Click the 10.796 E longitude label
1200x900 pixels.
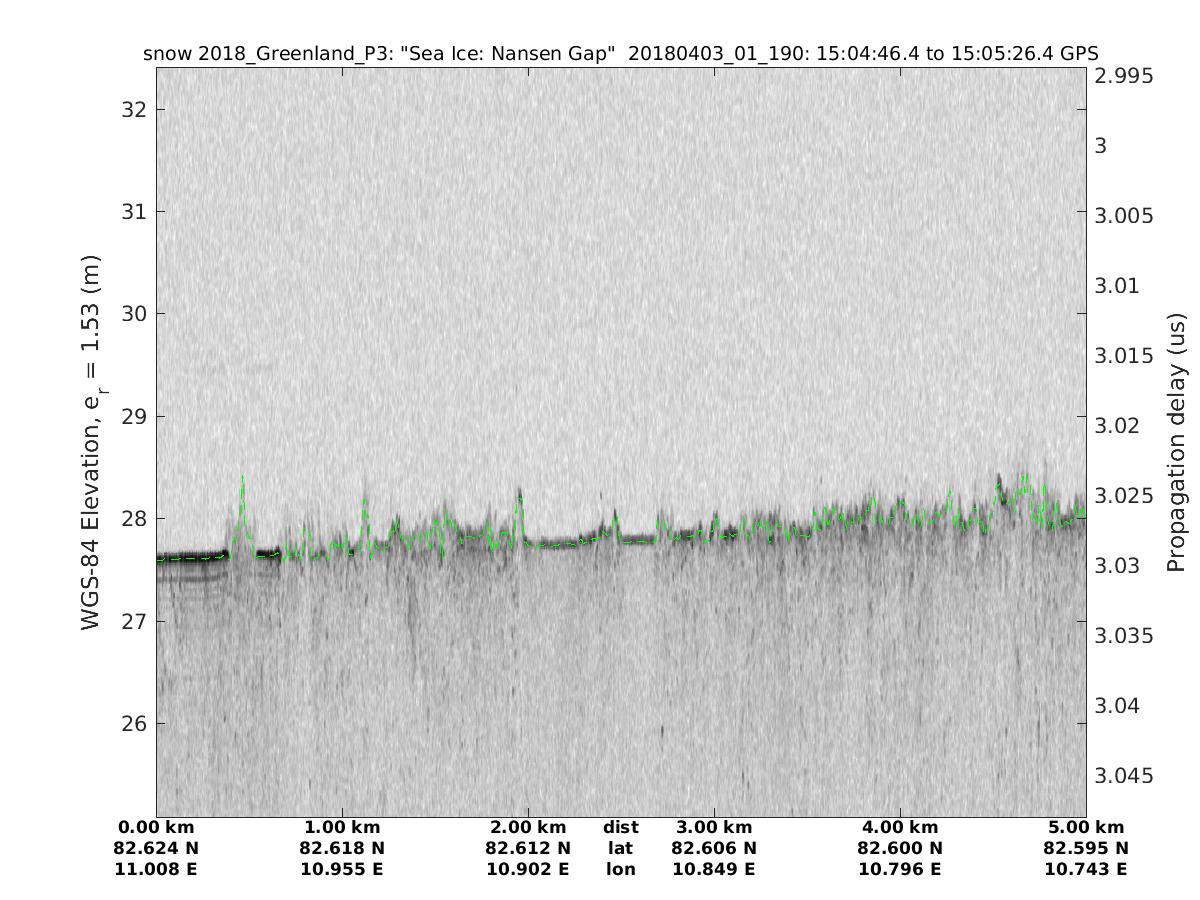(x=900, y=869)
